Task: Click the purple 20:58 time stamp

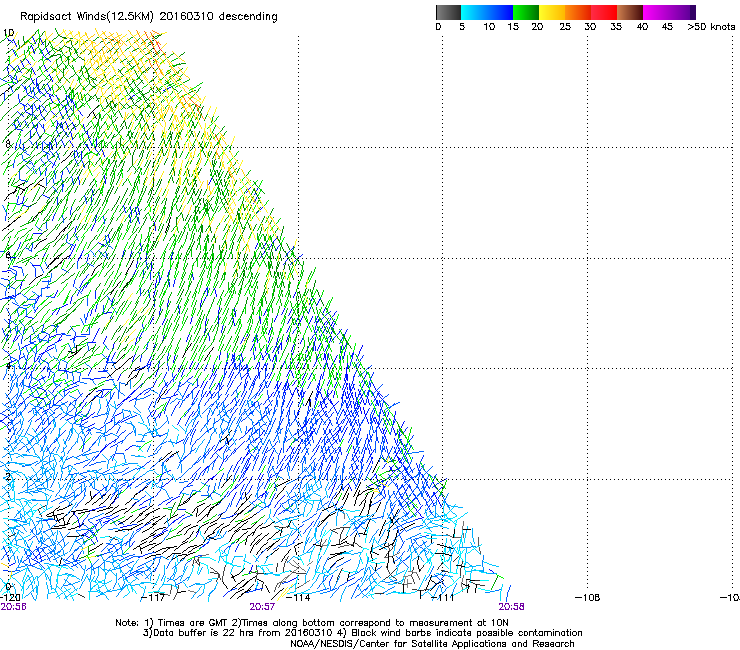Action: coord(512,607)
